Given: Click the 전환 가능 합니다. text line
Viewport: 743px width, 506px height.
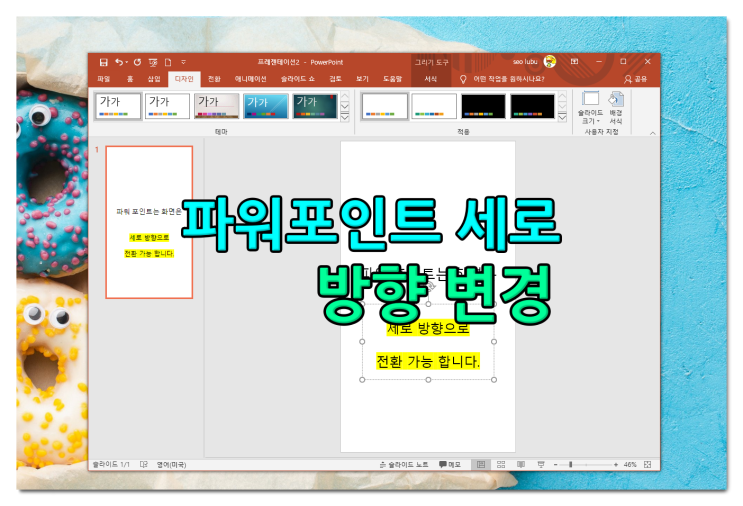Looking at the screenshot, I should point(428,361).
